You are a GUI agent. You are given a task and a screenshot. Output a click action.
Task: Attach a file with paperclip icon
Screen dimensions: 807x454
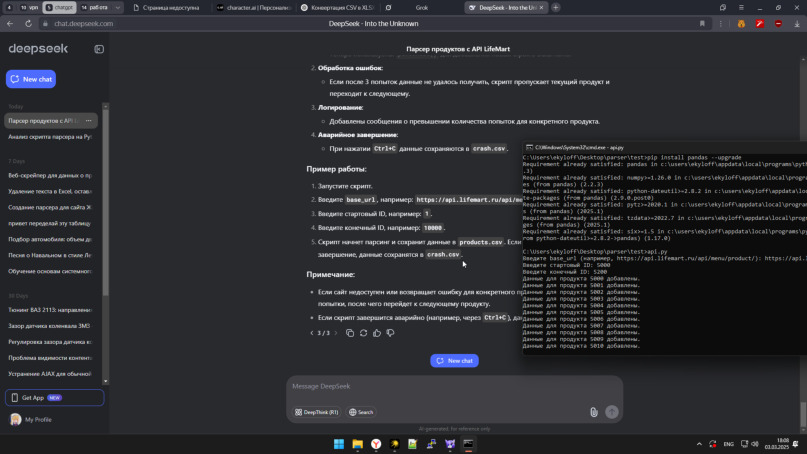coord(593,412)
